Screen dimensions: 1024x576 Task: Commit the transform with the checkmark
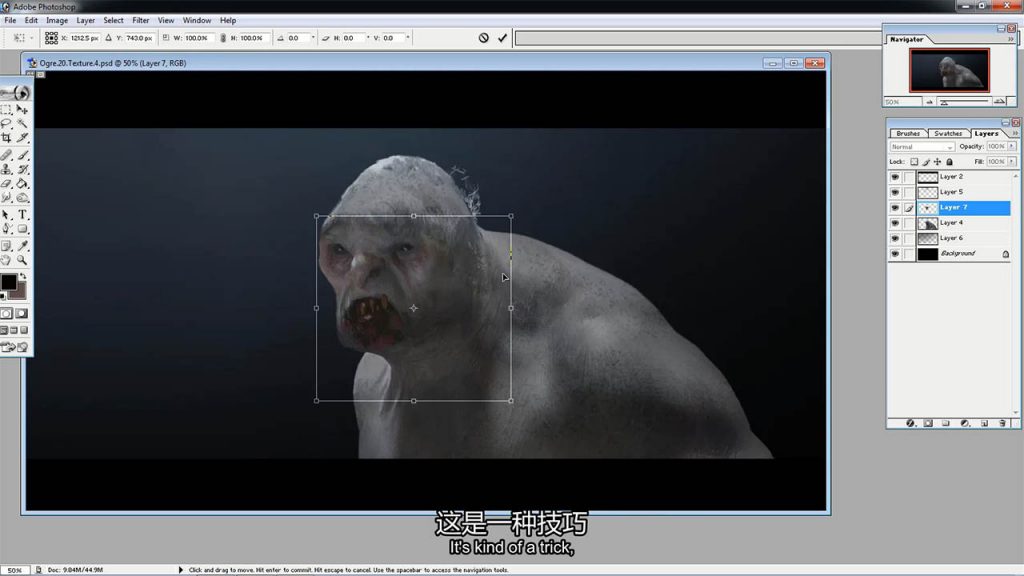tap(502, 38)
